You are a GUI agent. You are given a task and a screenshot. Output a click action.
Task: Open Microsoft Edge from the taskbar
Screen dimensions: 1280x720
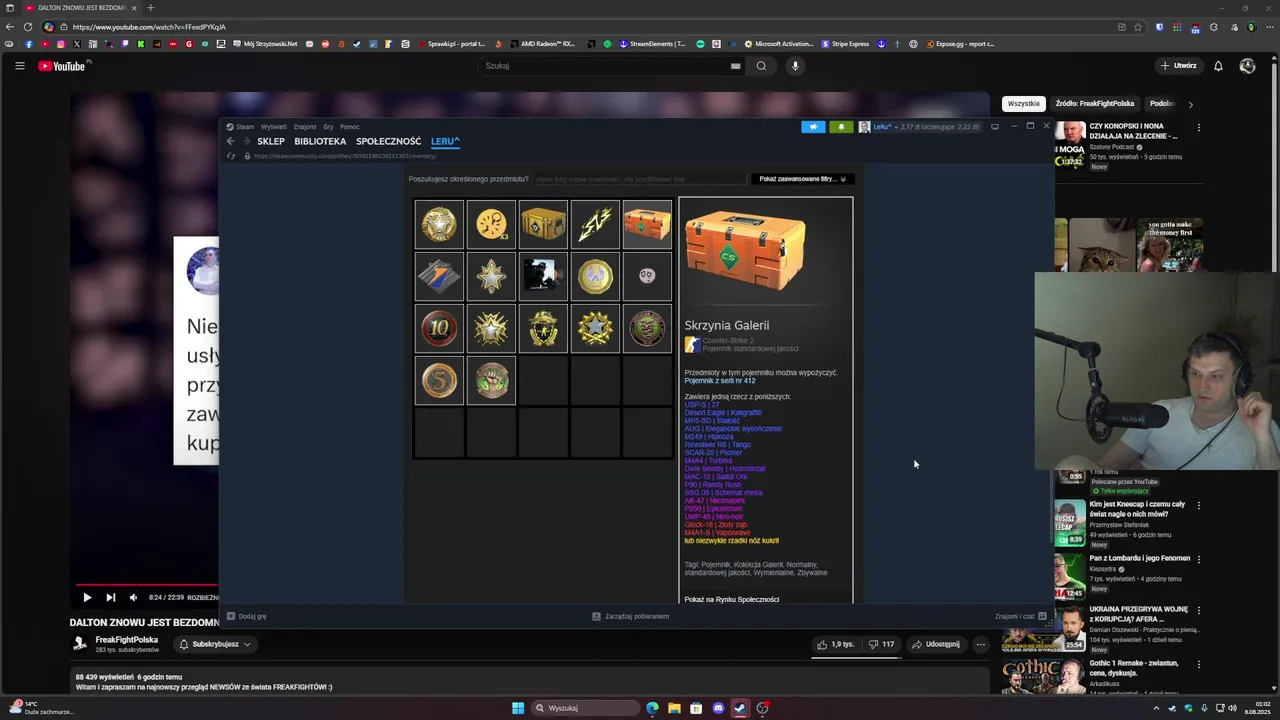click(652, 708)
